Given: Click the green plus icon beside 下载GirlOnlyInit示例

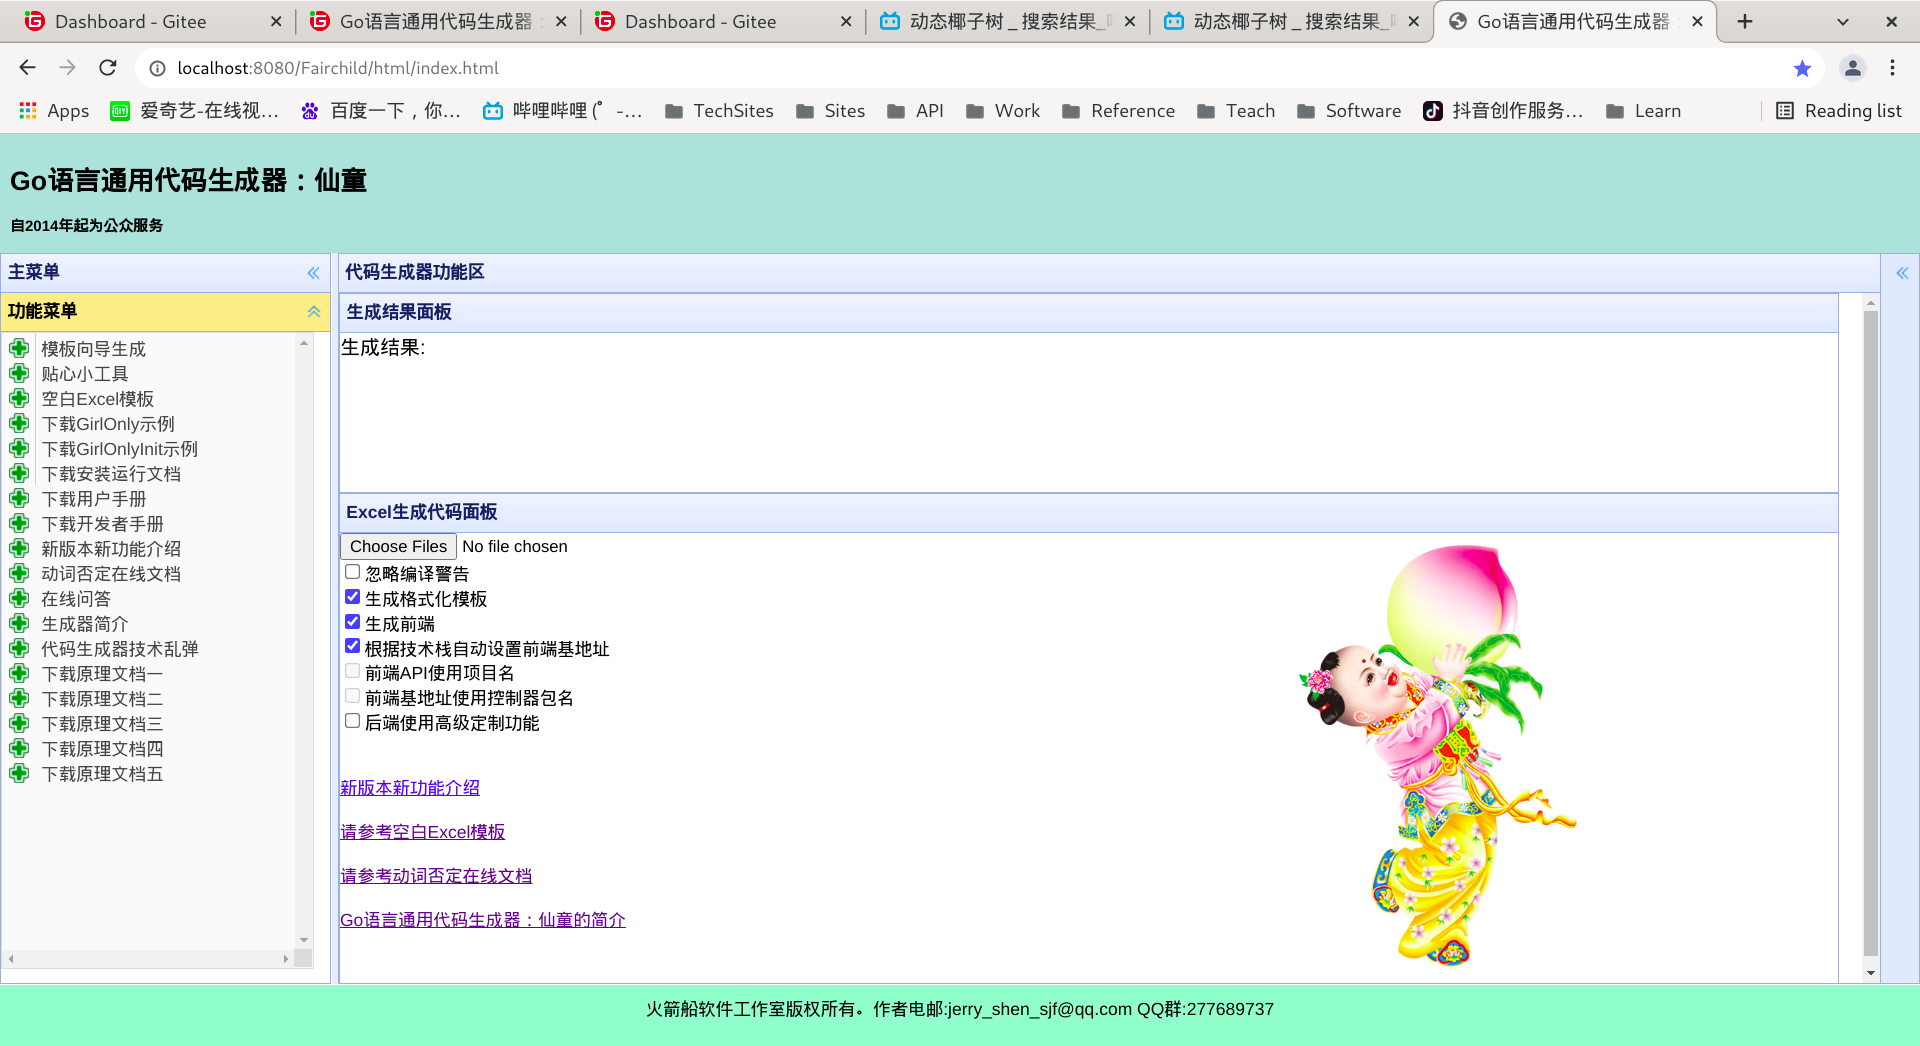Looking at the screenshot, I should tap(19, 448).
